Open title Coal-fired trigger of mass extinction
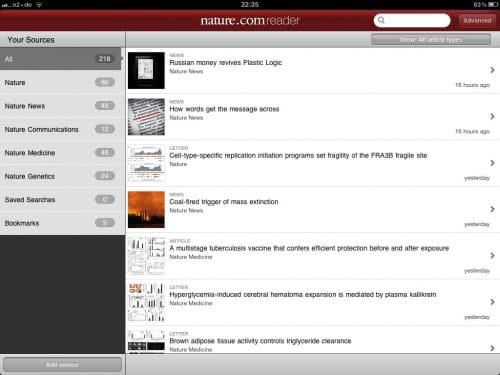The image size is (500, 375). 224,202
